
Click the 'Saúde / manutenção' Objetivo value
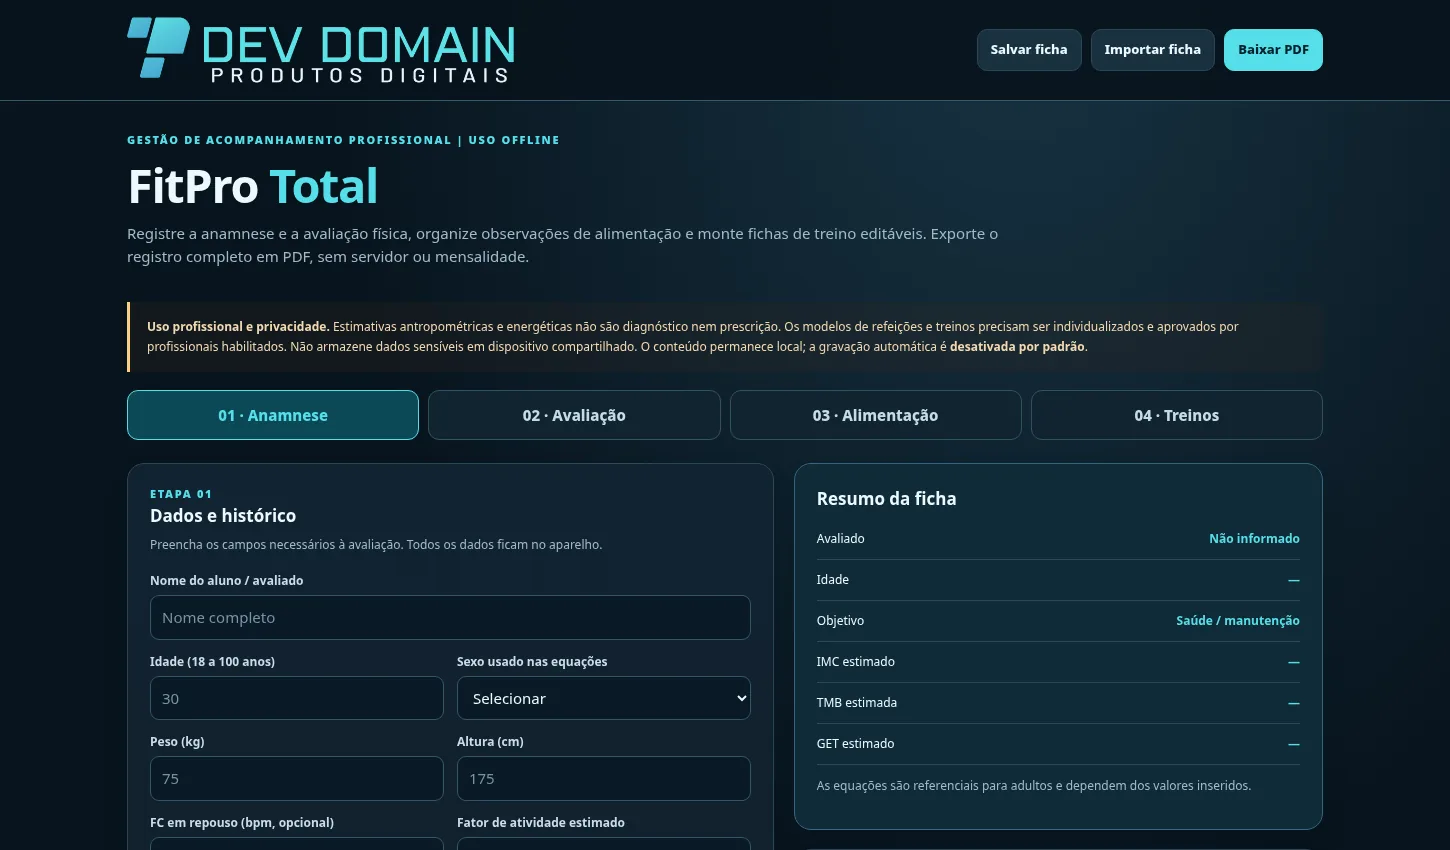pyautogui.click(x=1238, y=620)
